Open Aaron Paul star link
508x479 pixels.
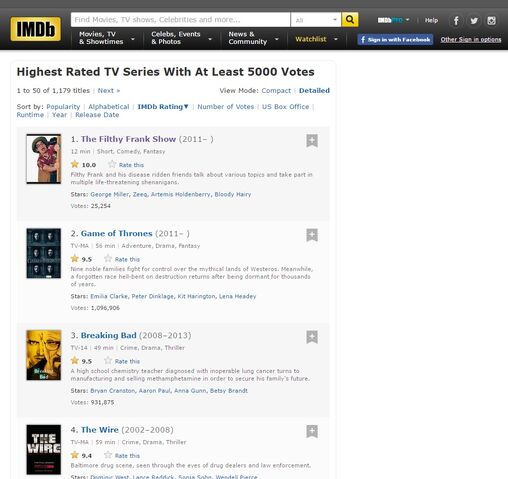pyautogui.click(x=154, y=391)
